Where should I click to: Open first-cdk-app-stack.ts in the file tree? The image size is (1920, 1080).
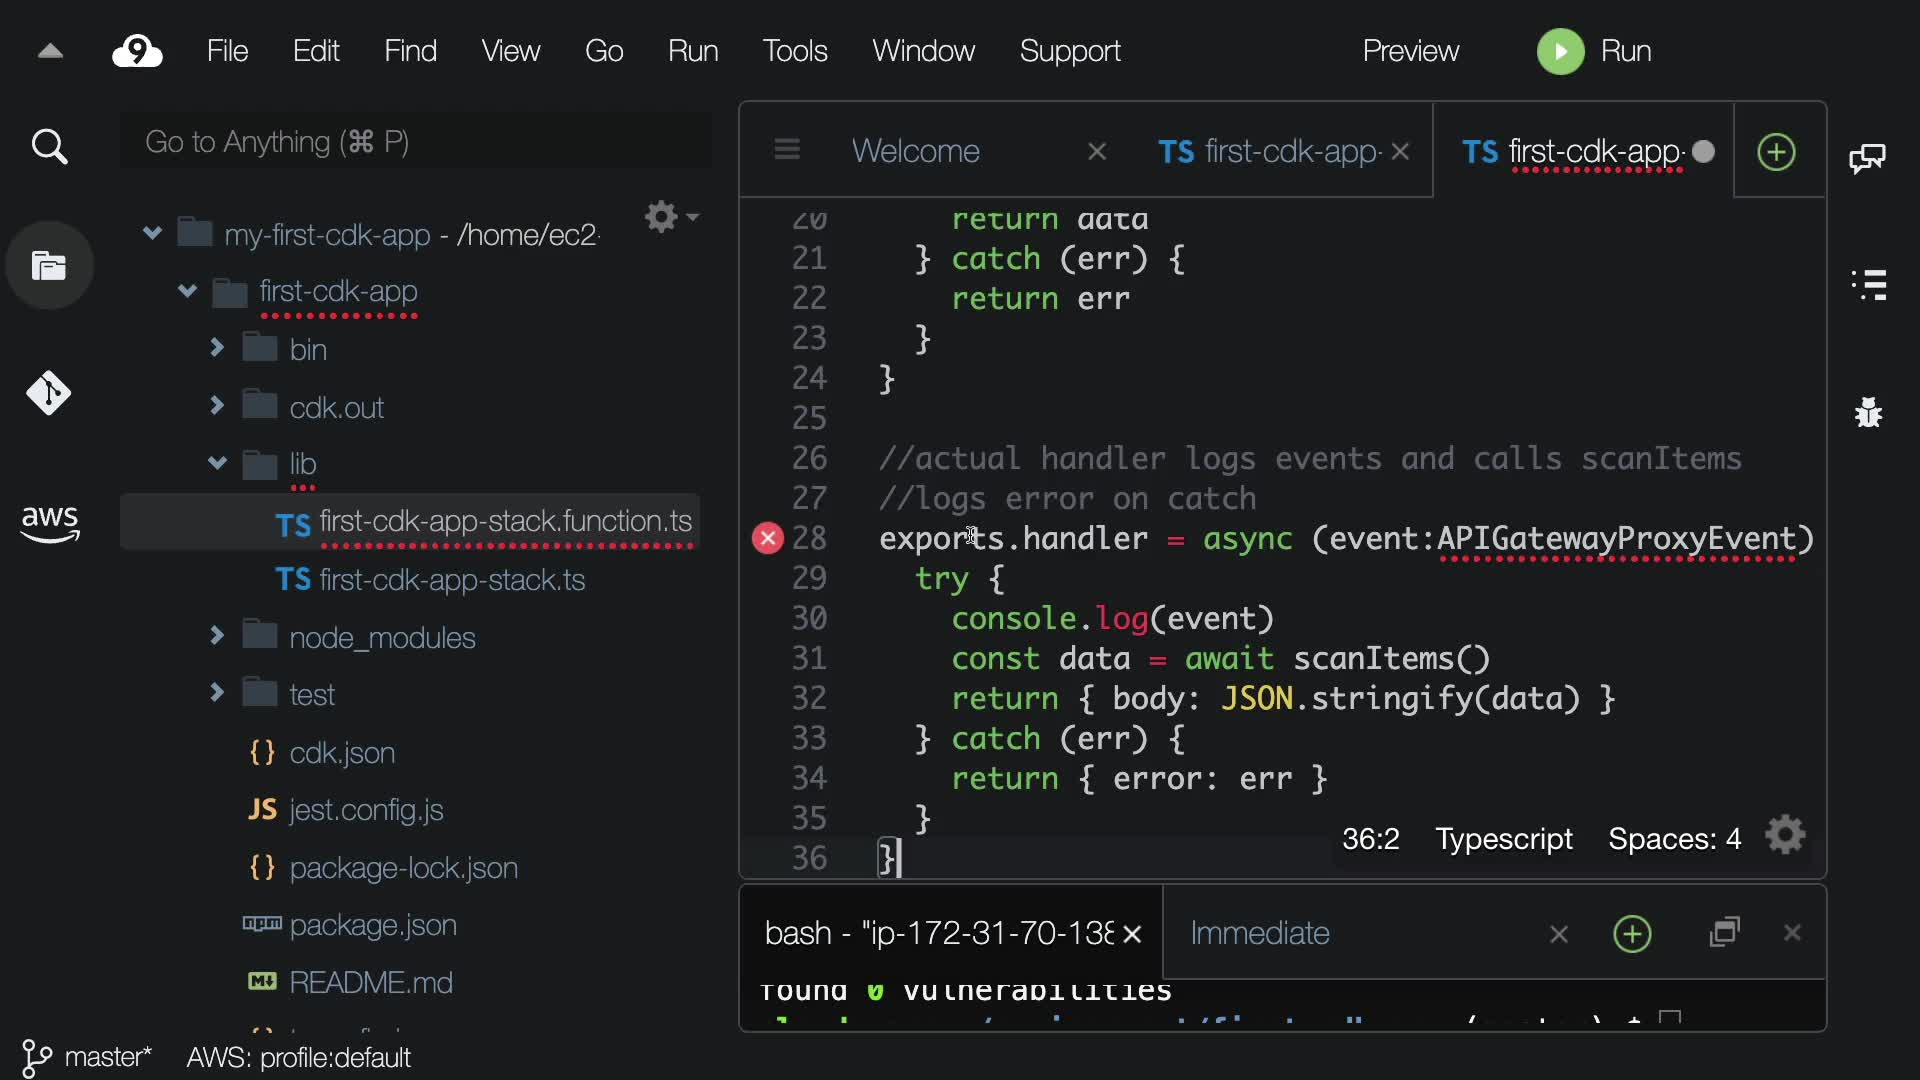(x=451, y=580)
